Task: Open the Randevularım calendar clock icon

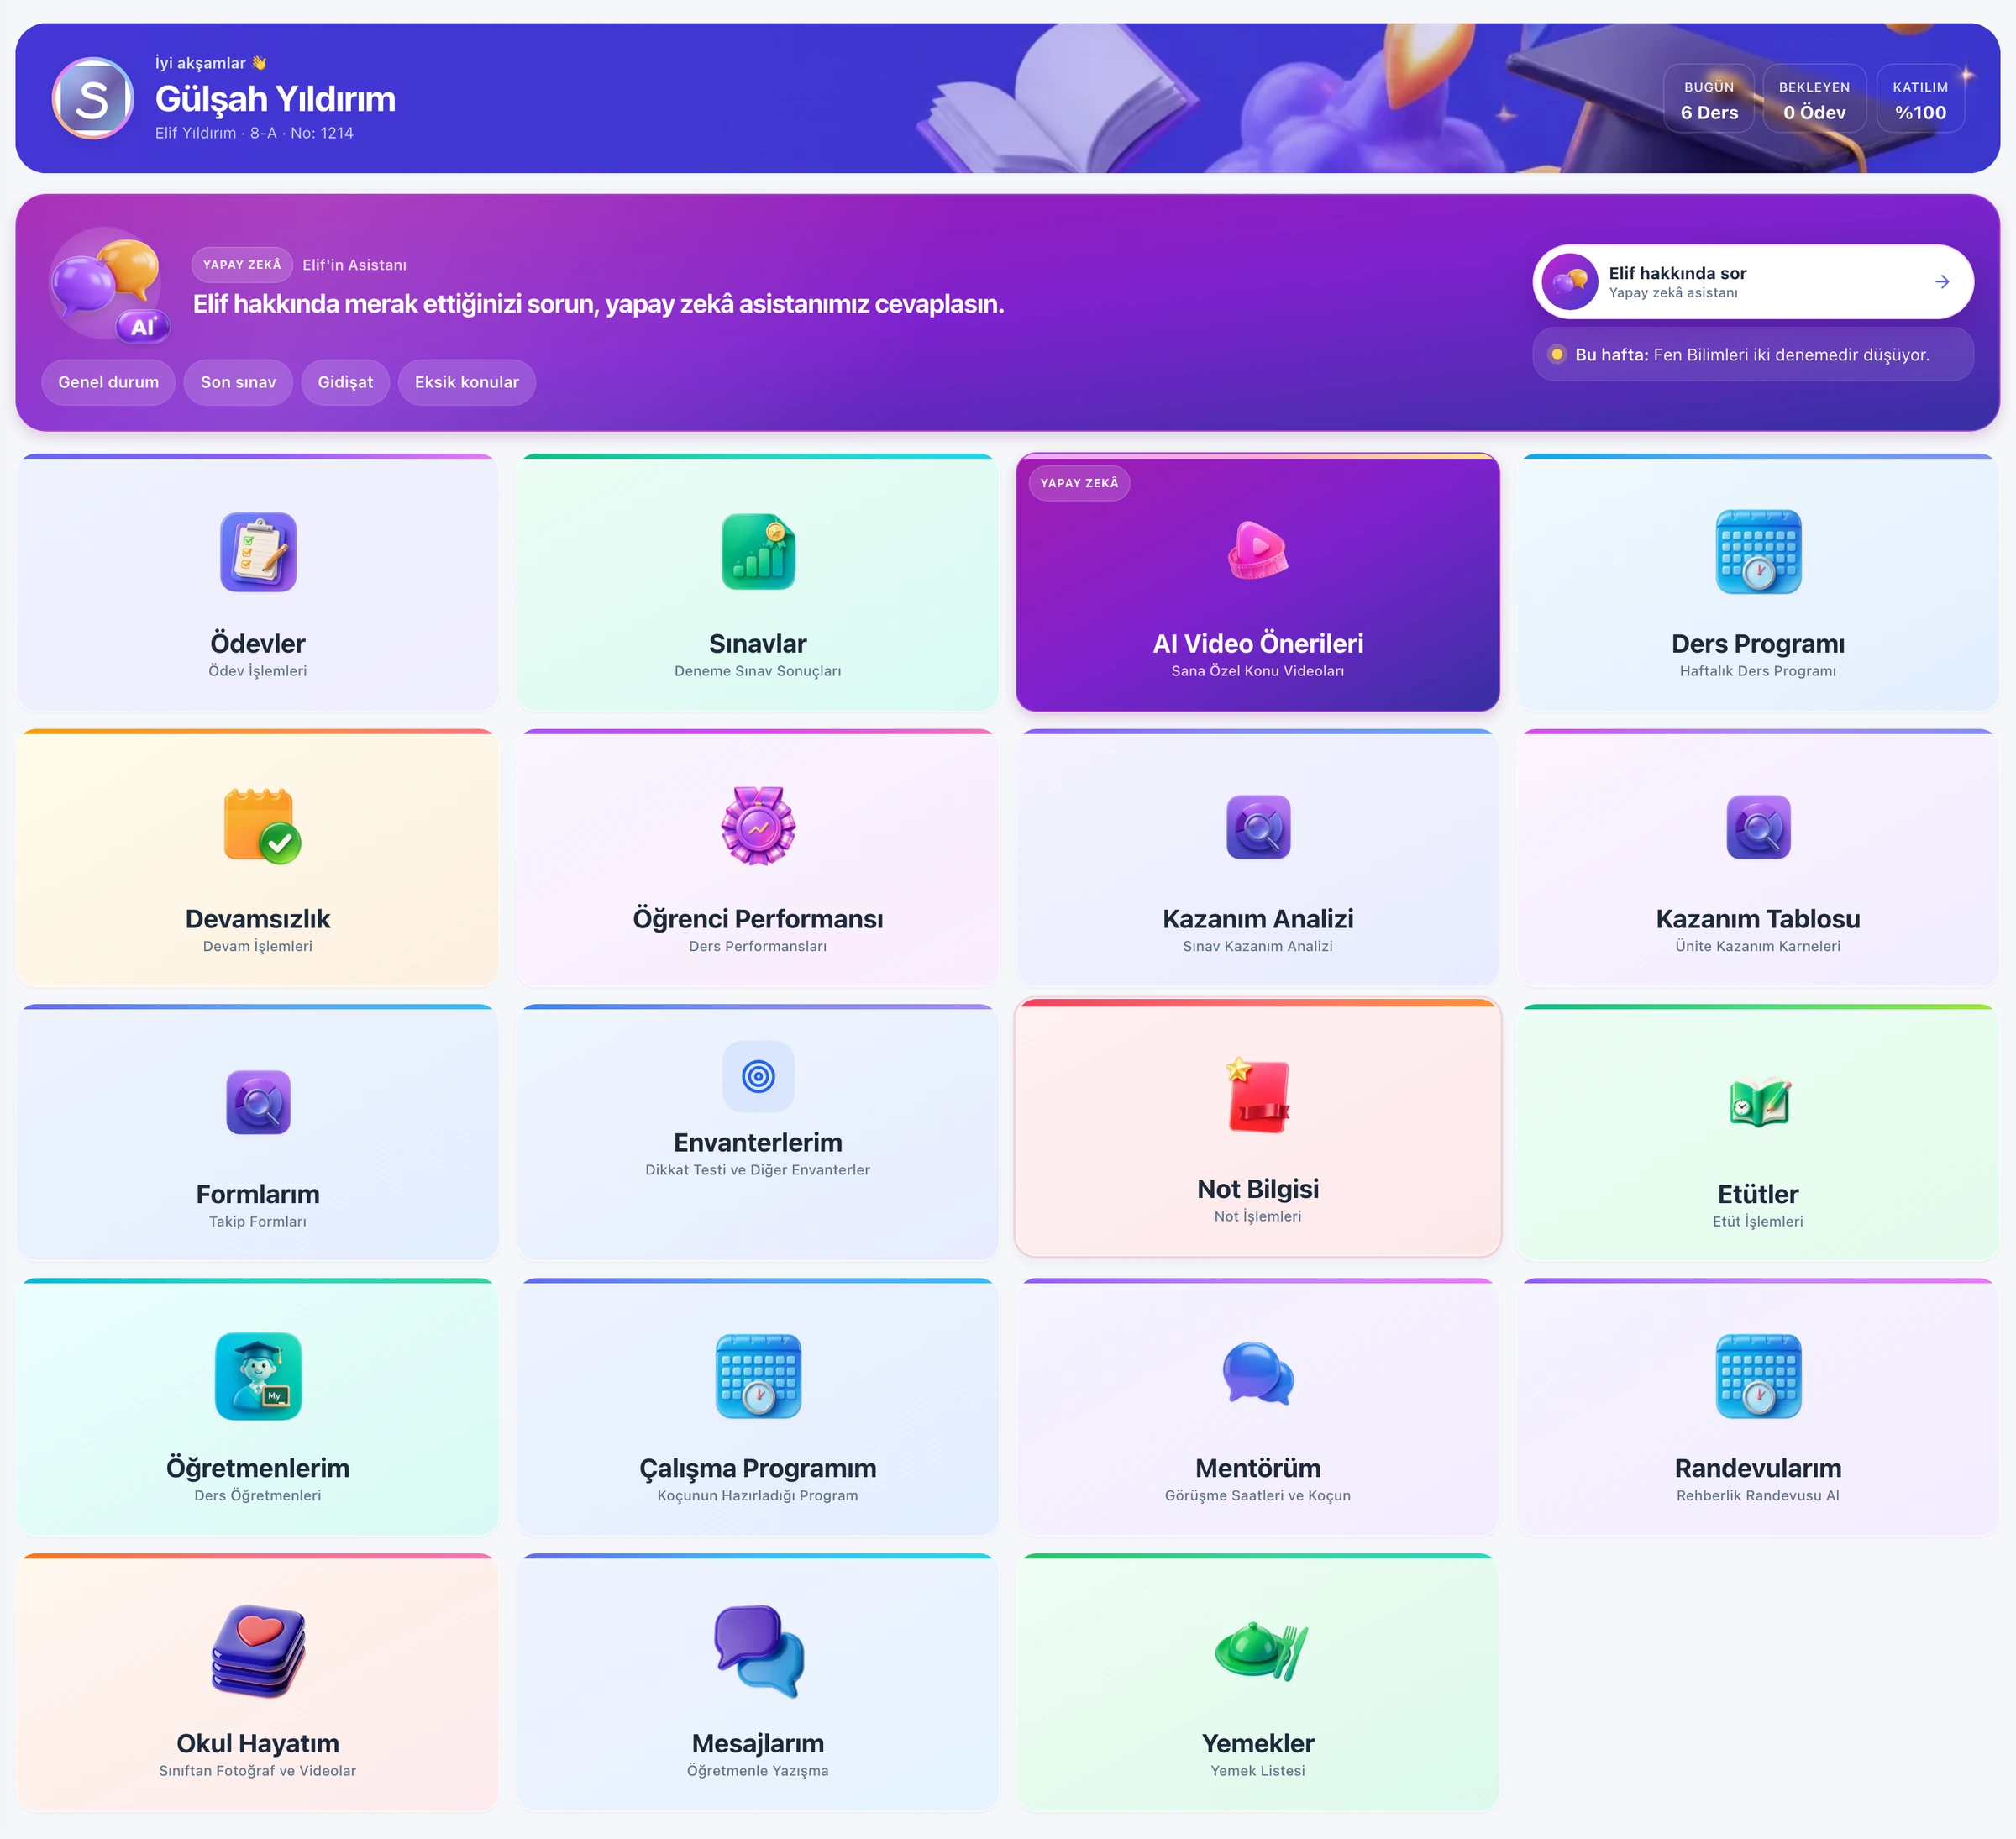Action: [x=1758, y=1376]
